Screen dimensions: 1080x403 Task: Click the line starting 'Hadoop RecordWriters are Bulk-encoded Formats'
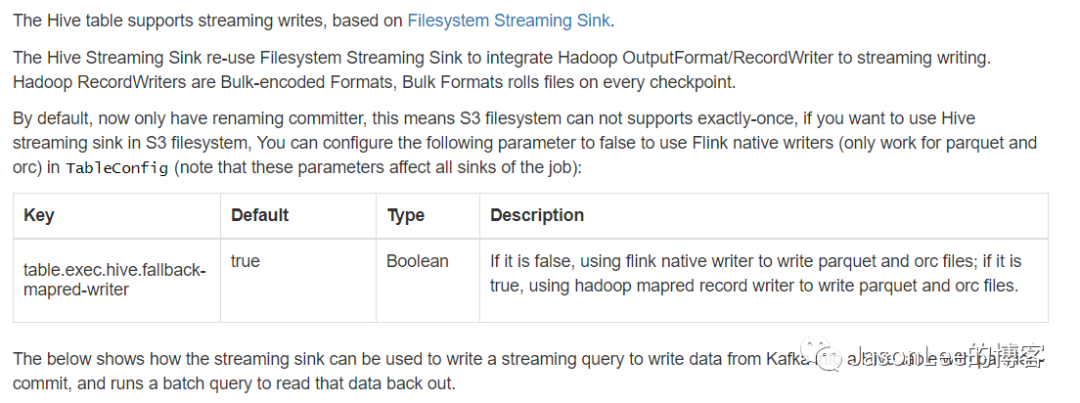point(374,83)
